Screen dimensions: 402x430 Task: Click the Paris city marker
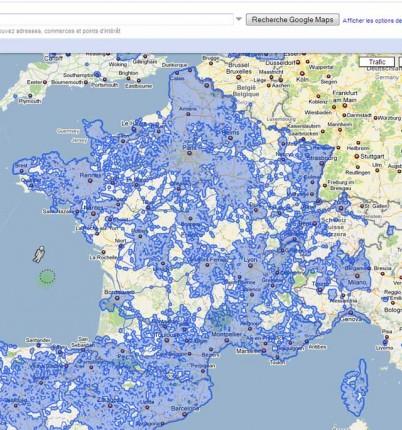coord(189,153)
